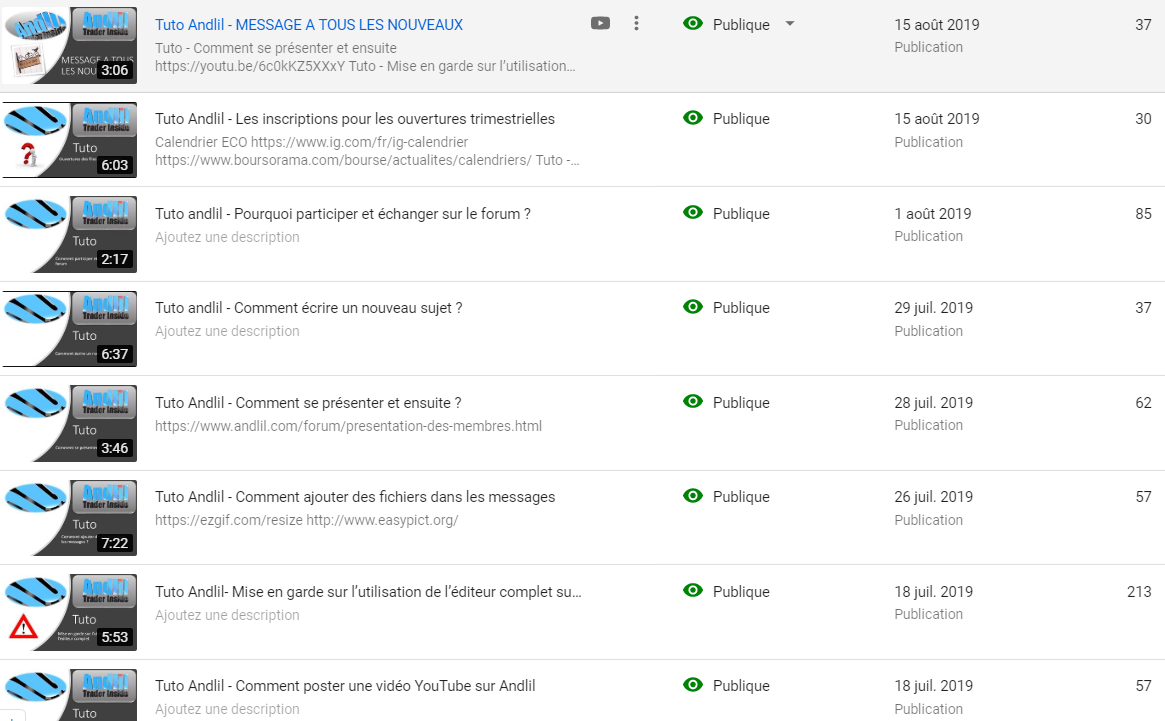Click 'Ajoutez une description' under 'Comment écrire un nouveau sujet'

pyautogui.click(x=227, y=331)
